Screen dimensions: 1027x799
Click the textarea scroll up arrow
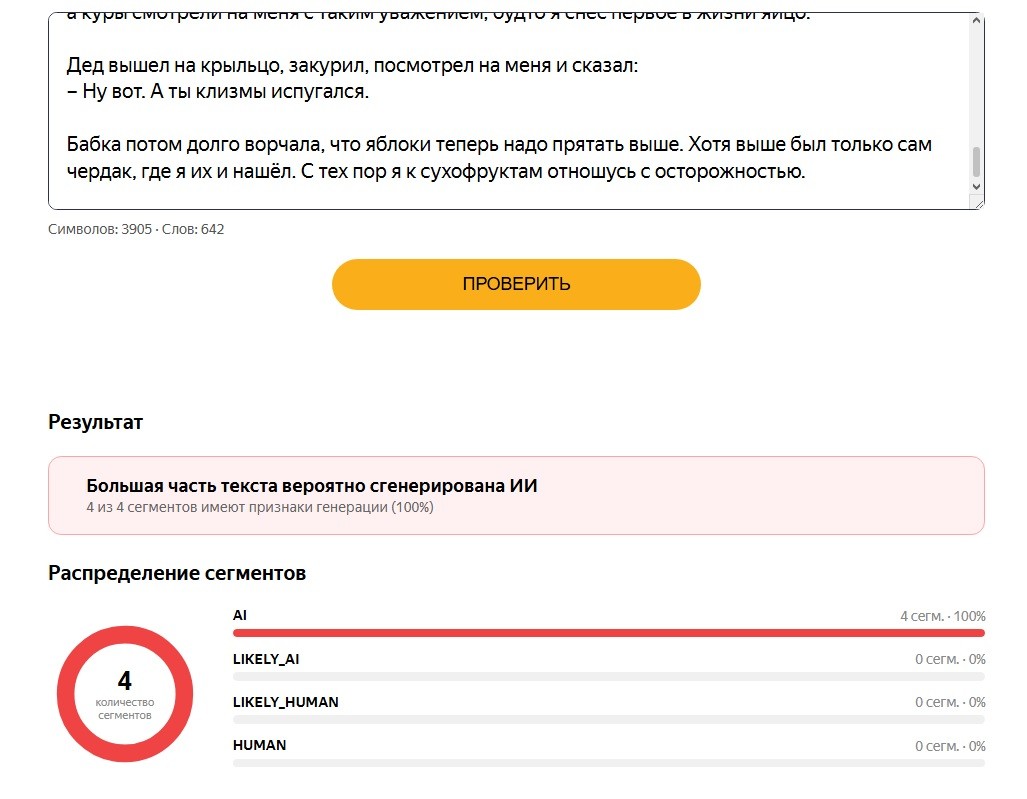click(976, 20)
